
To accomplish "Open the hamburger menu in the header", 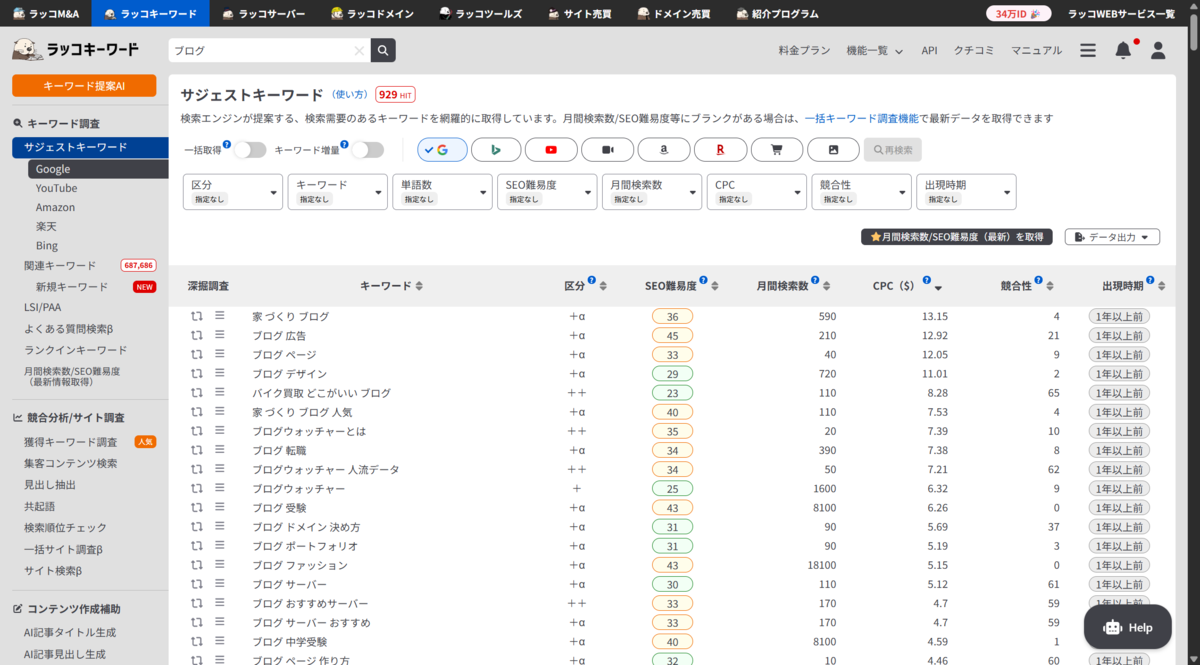I will point(1088,50).
